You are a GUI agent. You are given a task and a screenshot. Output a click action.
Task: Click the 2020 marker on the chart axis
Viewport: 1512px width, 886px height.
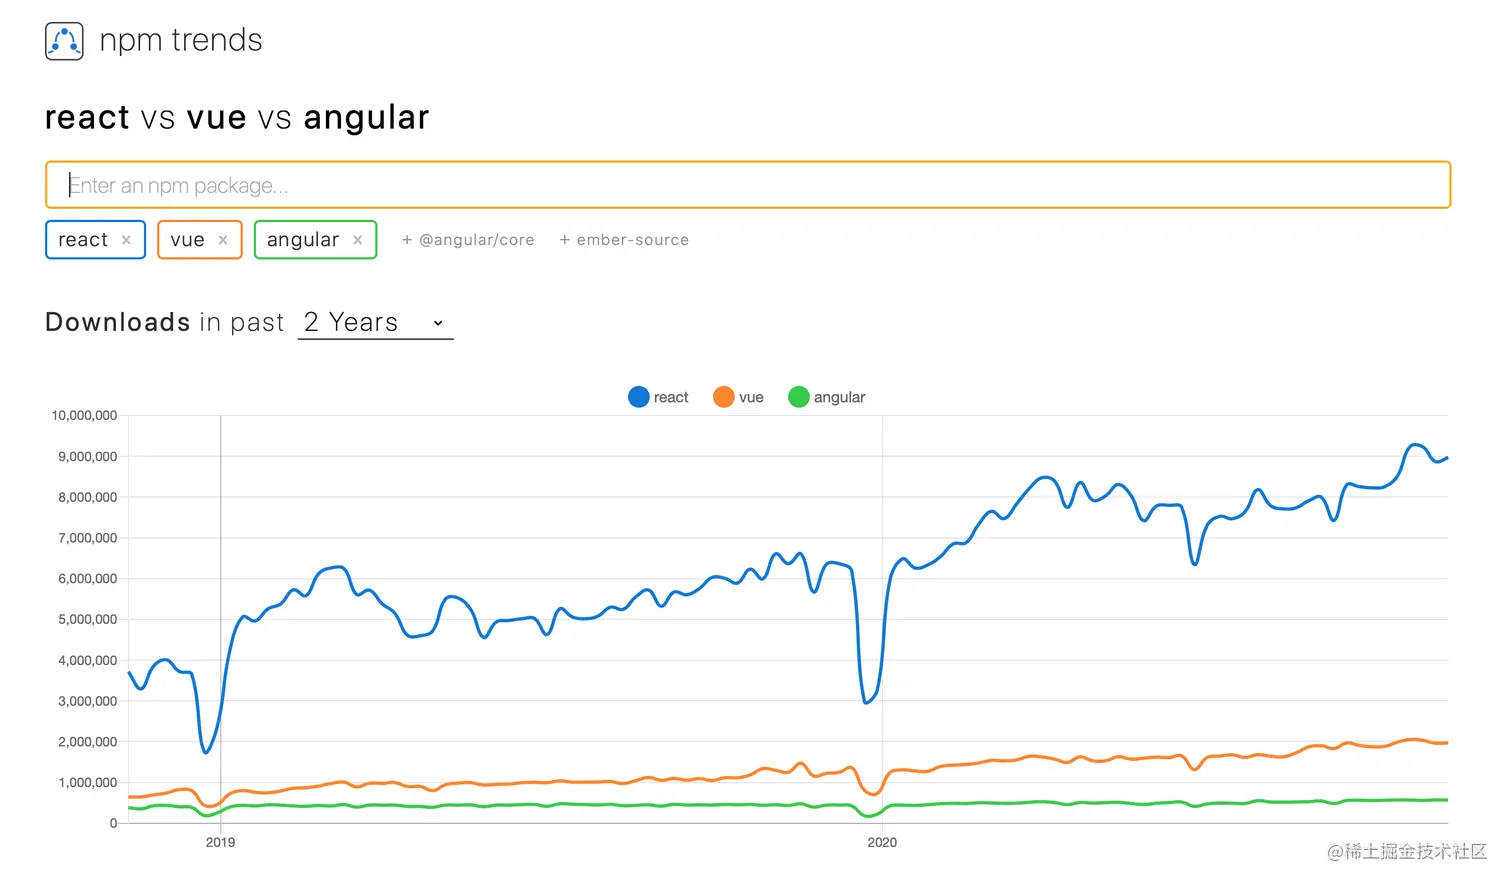tap(882, 843)
